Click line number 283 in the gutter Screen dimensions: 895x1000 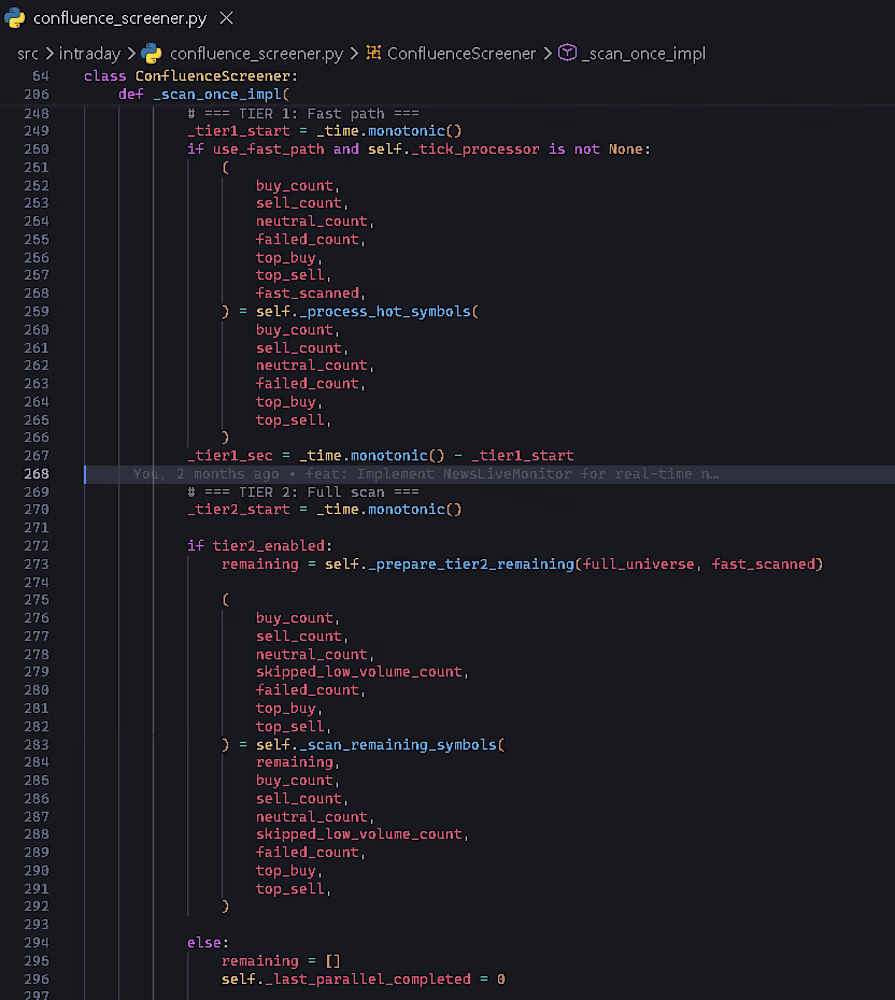(36, 745)
